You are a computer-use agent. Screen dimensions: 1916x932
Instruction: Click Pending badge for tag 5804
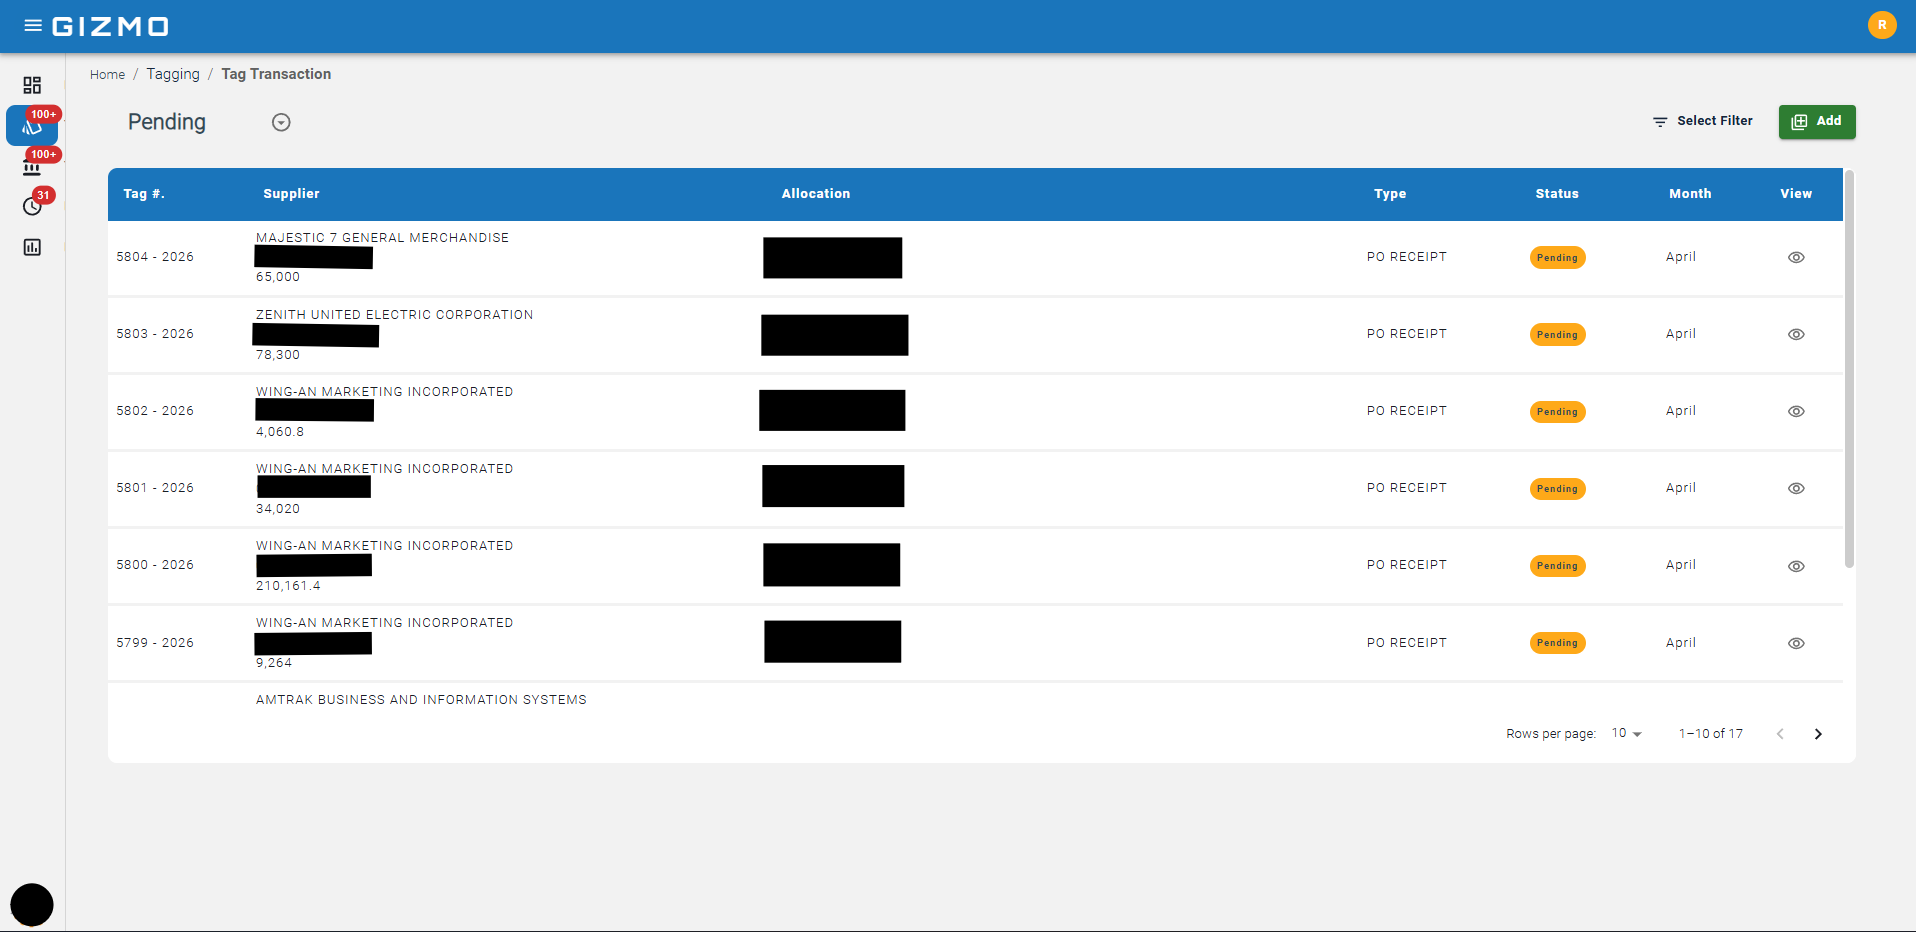1557,258
